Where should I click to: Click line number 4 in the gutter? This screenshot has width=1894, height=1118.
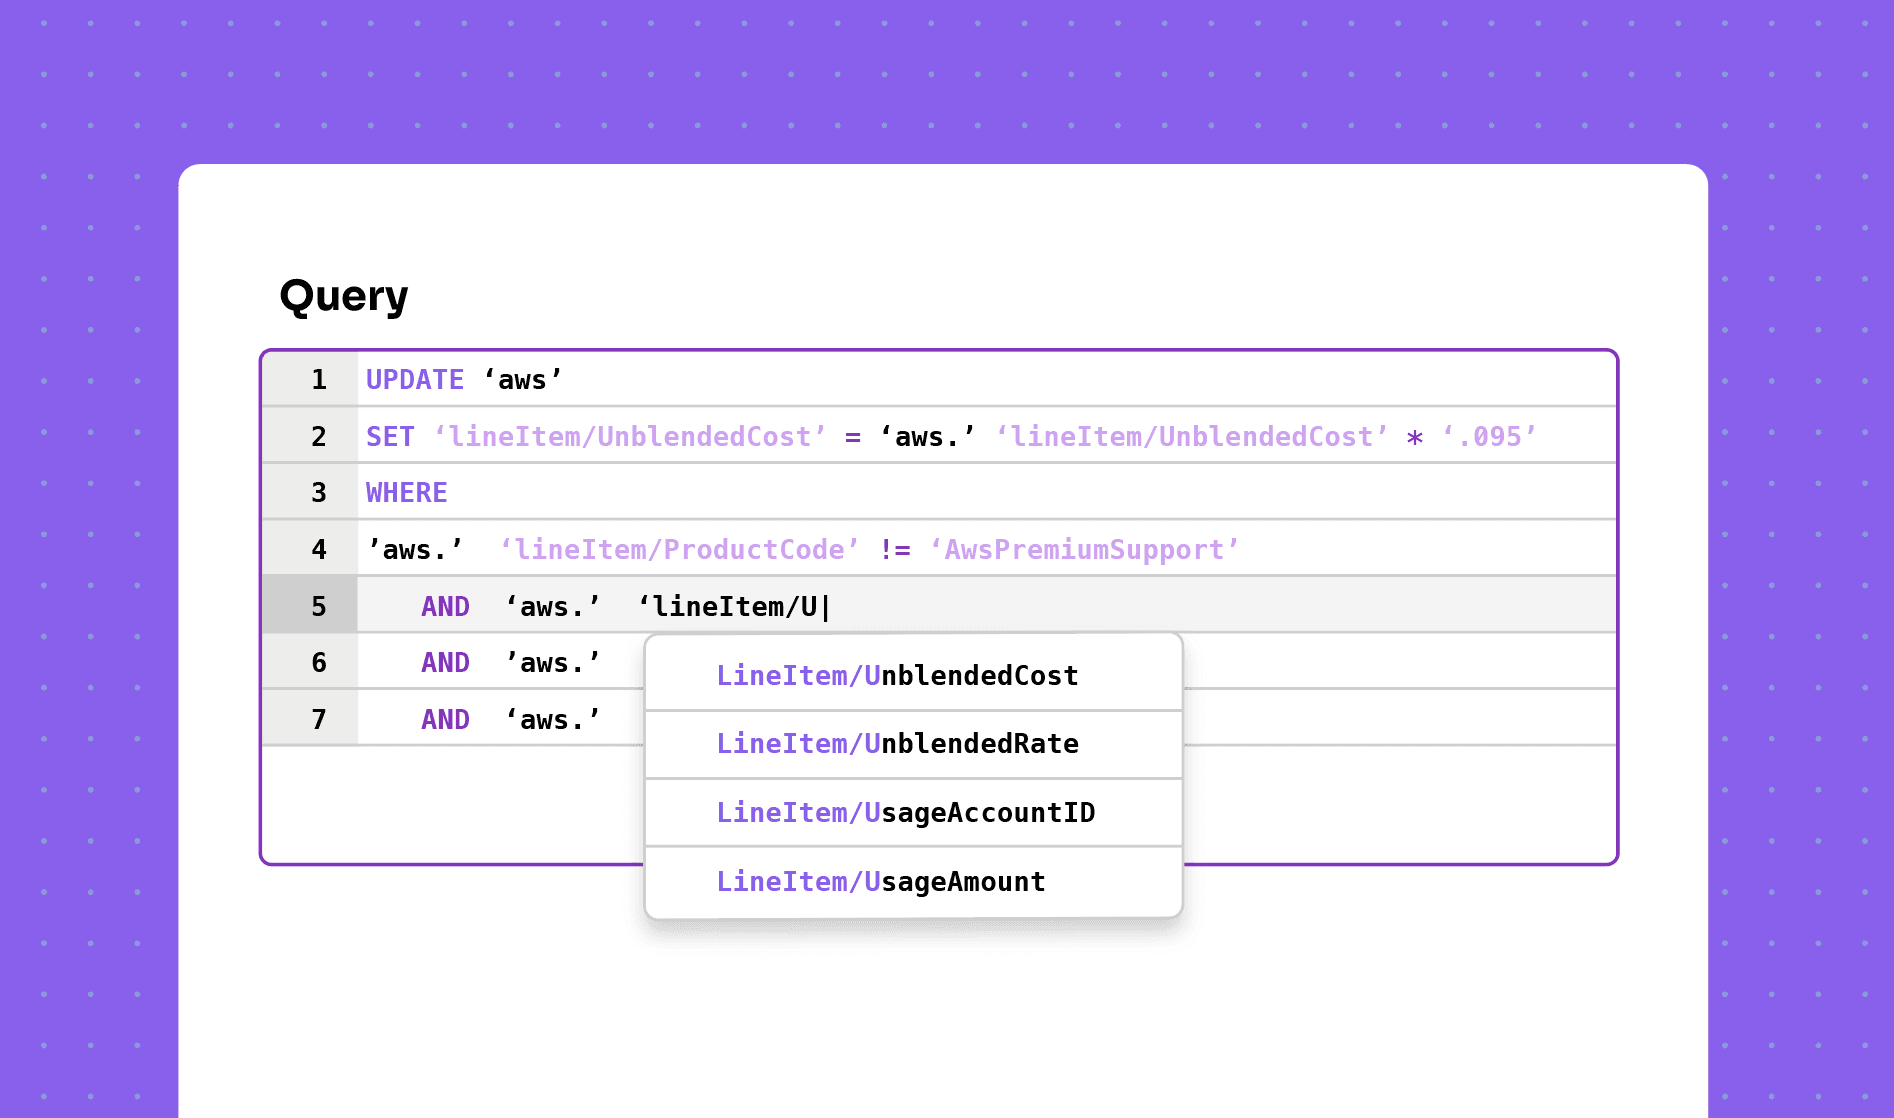click(x=318, y=550)
